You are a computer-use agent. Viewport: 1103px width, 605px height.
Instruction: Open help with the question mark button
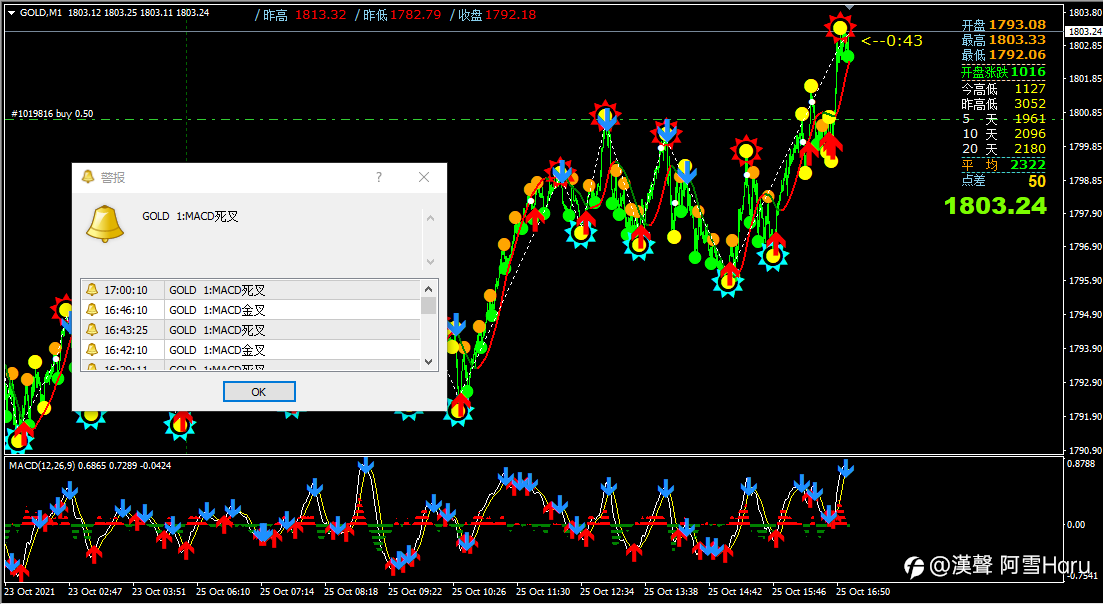[379, 177]
